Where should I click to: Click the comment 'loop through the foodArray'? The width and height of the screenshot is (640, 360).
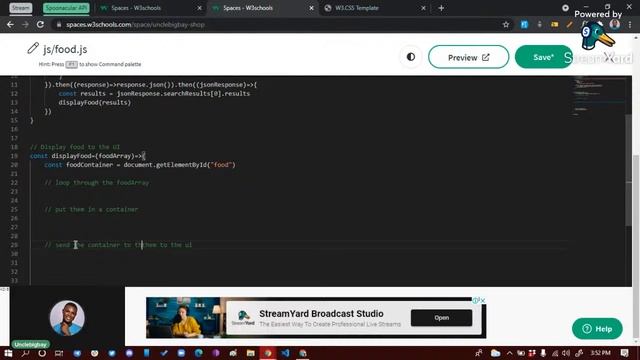coord(97,182)
